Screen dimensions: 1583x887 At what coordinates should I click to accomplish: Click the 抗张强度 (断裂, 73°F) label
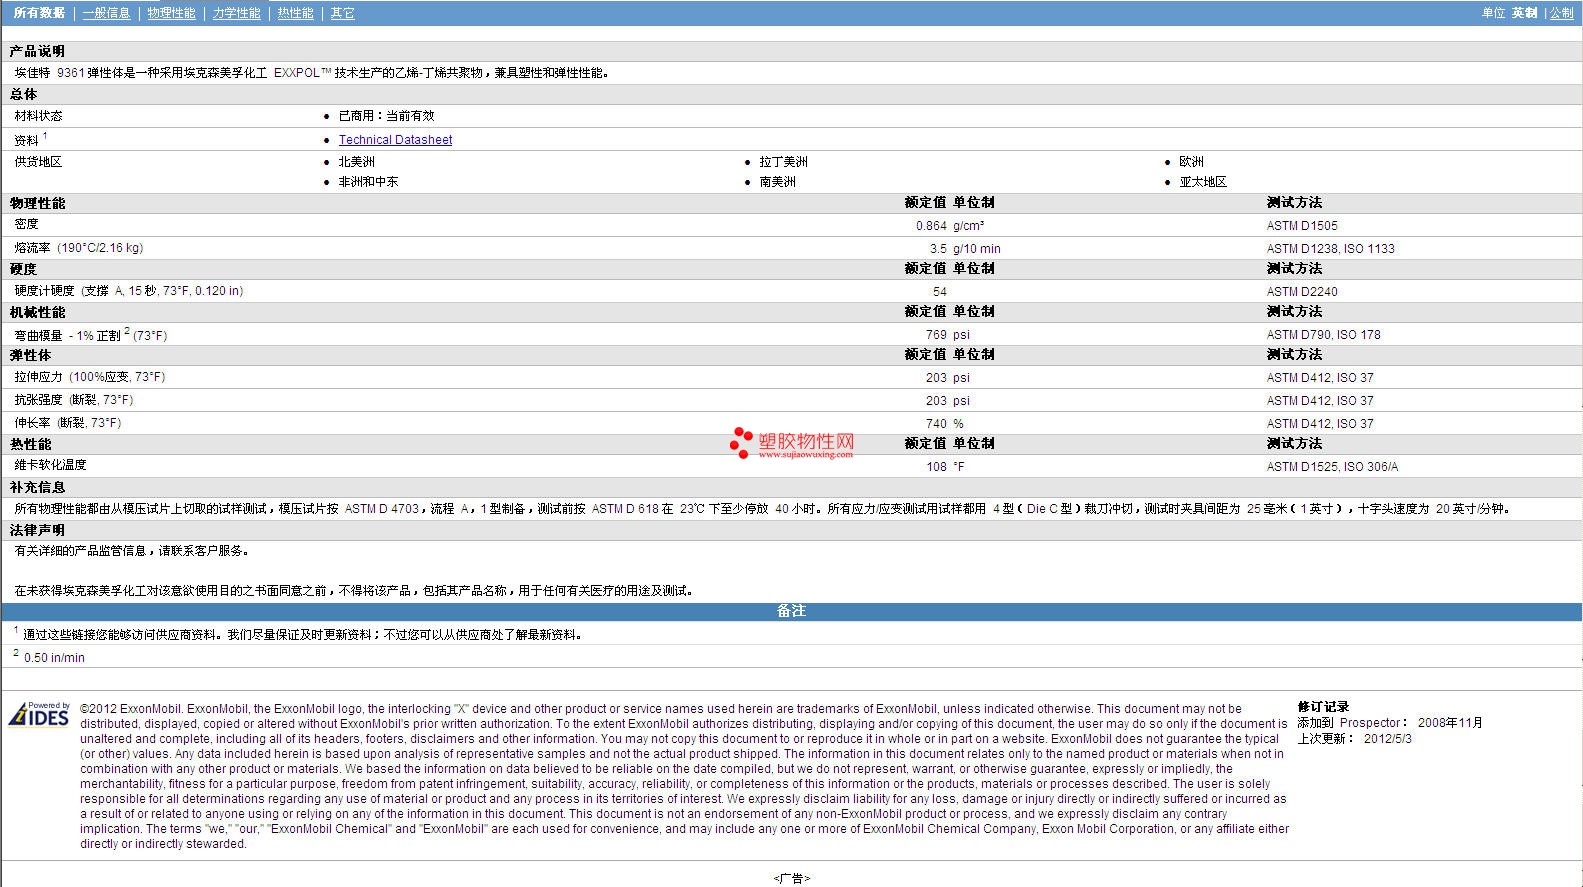(73, 400)
